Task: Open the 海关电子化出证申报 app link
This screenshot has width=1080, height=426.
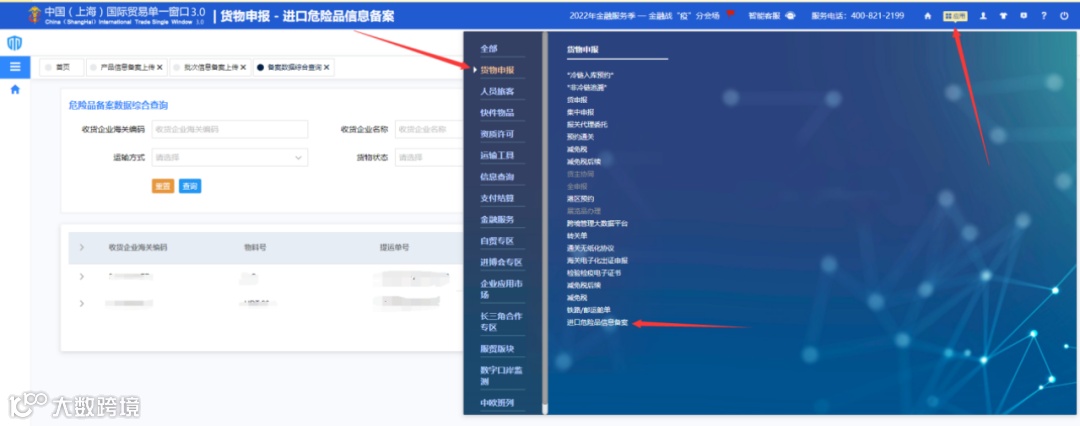Action: tap(597, 261)
